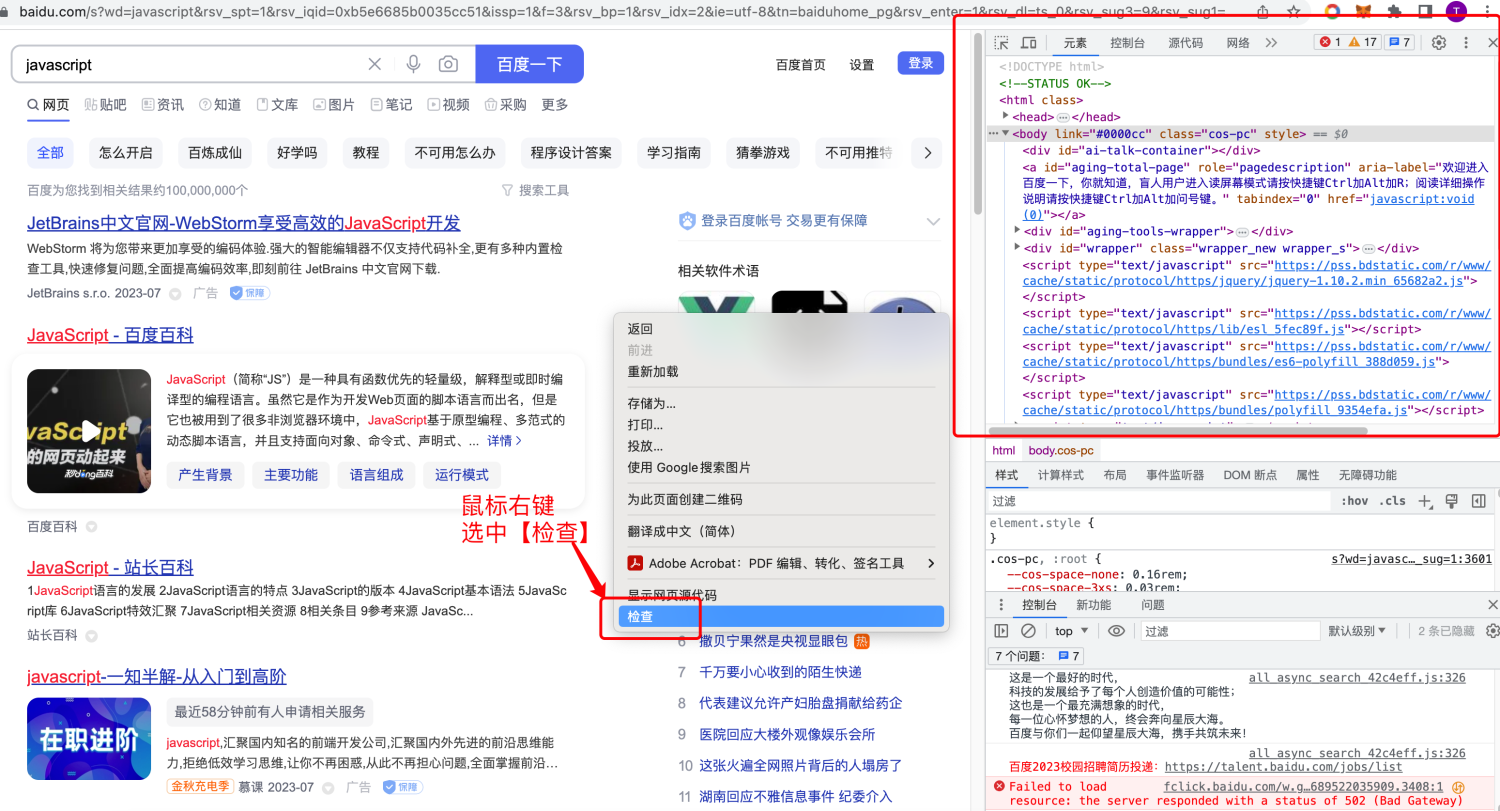Switch to the 源代码 DevTools tab
This screenshot has width=1500, height=811.
pyautogui.click(x=1186, y=43)
